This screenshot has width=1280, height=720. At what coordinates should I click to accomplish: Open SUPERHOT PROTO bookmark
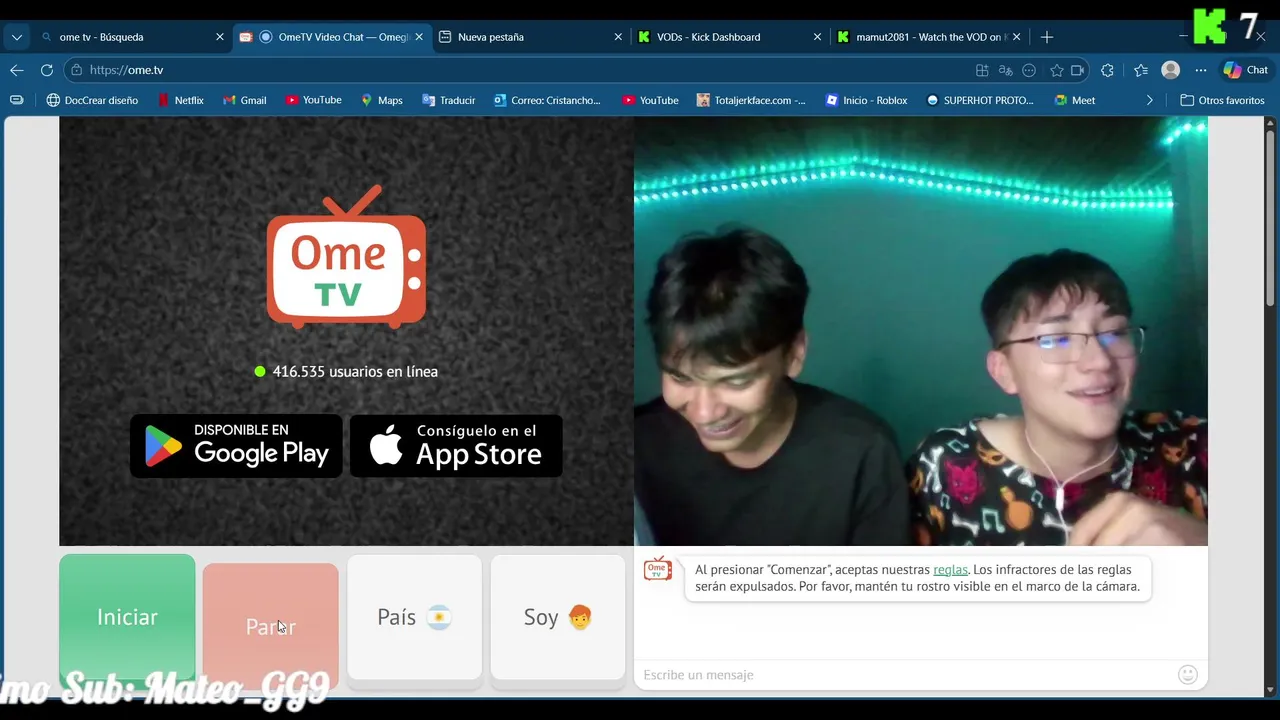pos(979,100)
